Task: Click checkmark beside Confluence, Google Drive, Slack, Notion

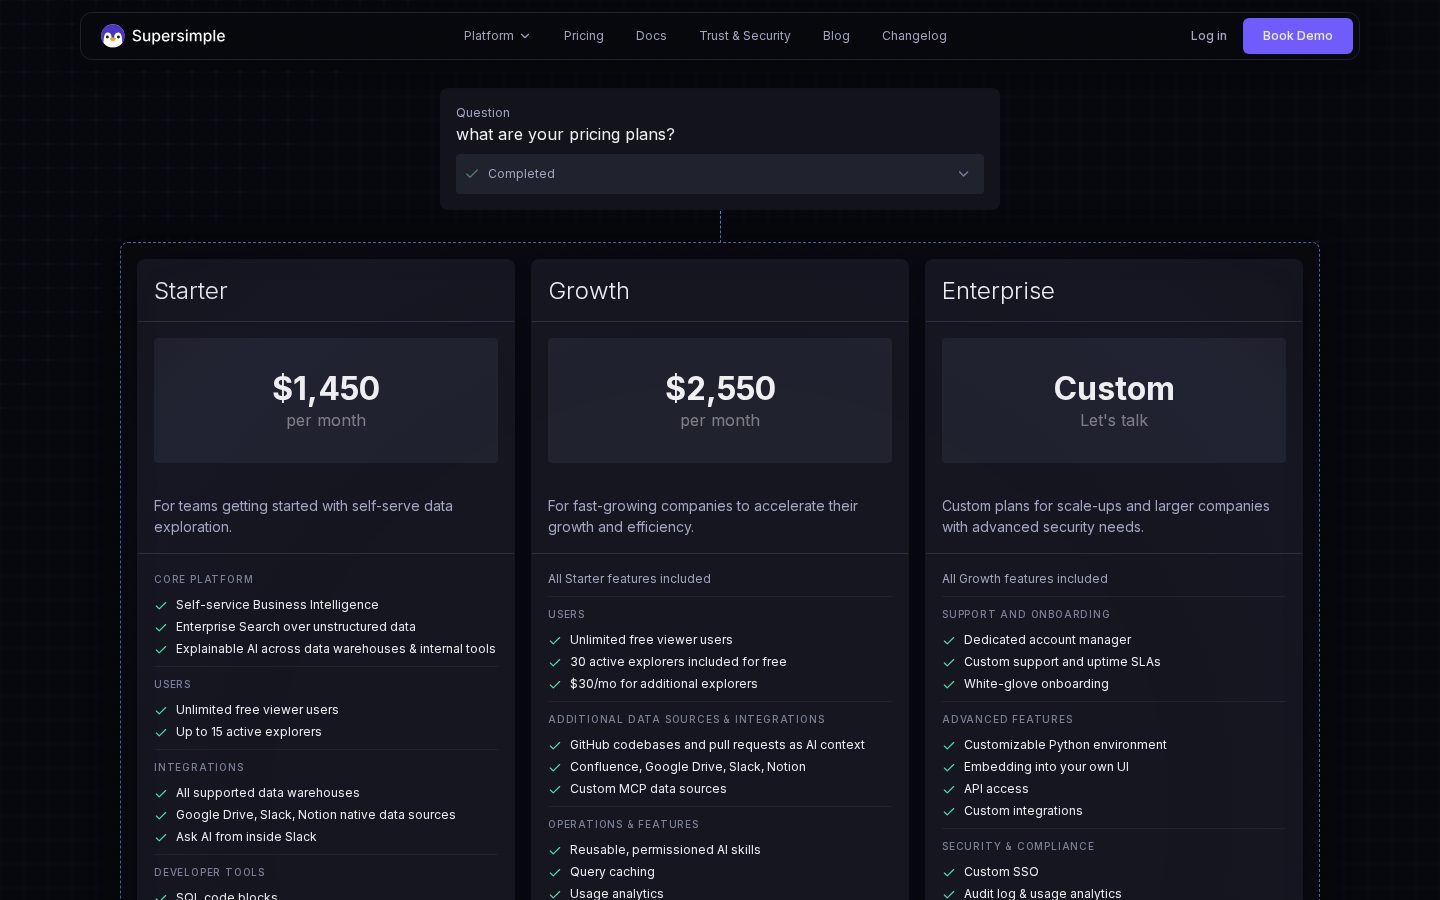Action: (555, 768)
